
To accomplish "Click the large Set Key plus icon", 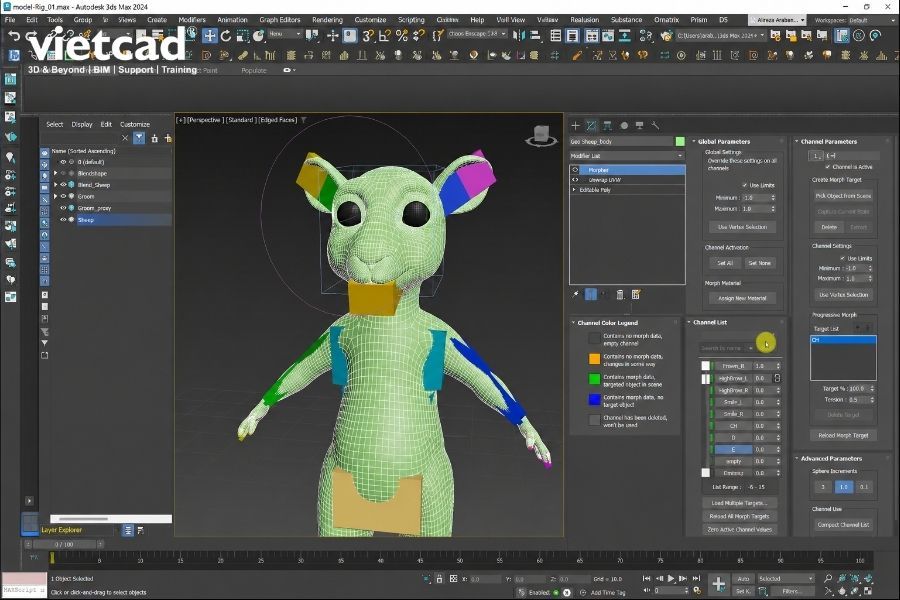I will coord(719,584).
